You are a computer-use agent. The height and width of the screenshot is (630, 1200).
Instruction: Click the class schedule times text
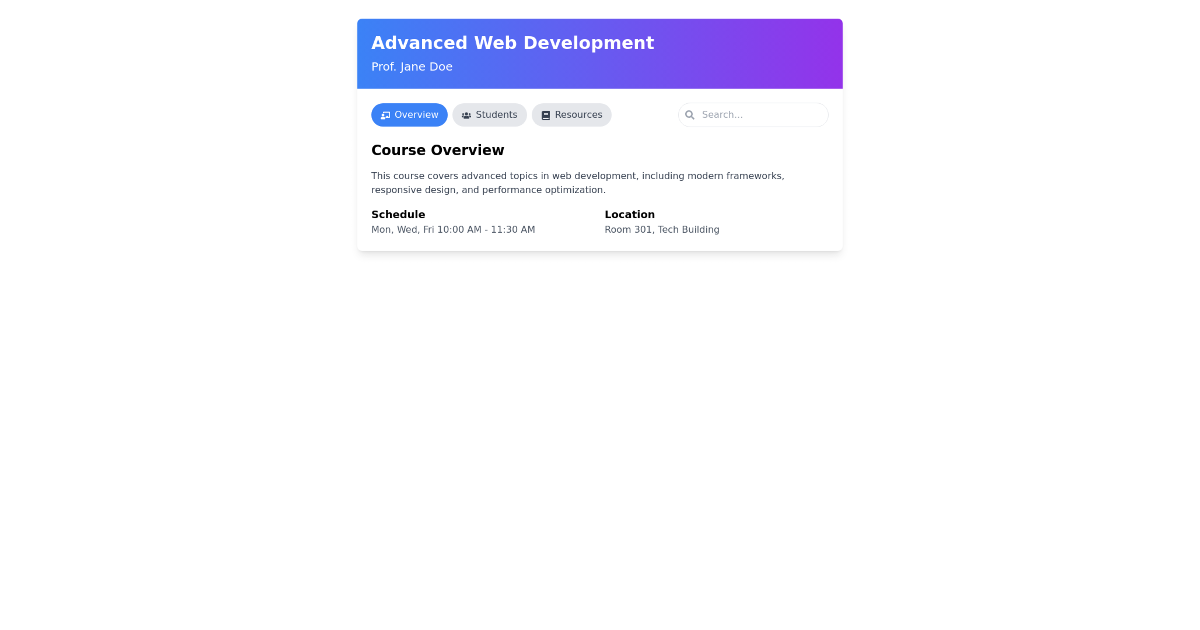(453, 229)
